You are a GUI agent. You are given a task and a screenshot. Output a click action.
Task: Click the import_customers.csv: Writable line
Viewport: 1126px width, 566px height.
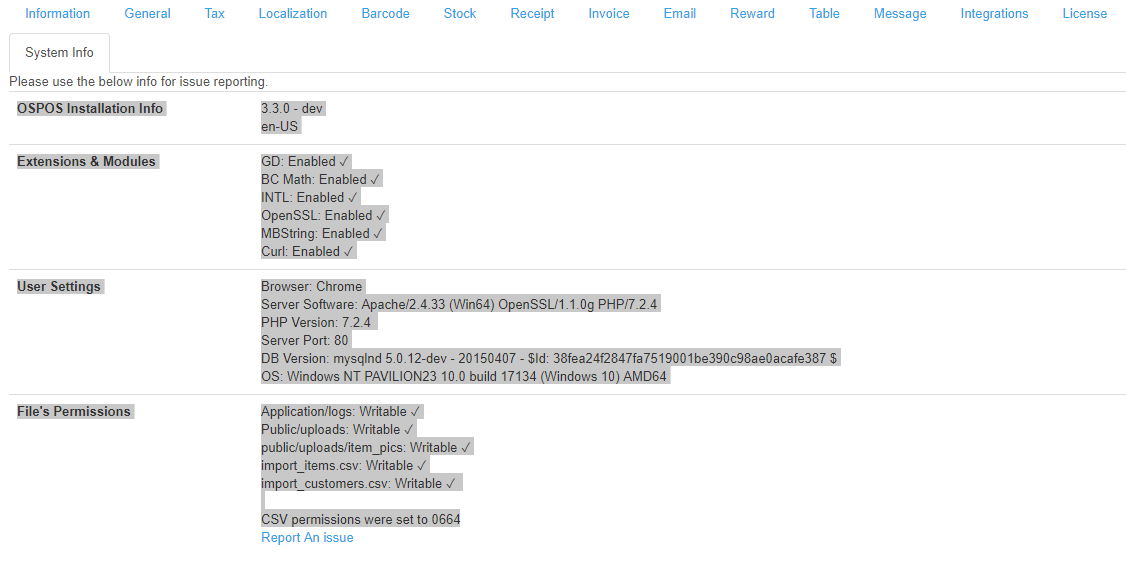tap(359, 483)
